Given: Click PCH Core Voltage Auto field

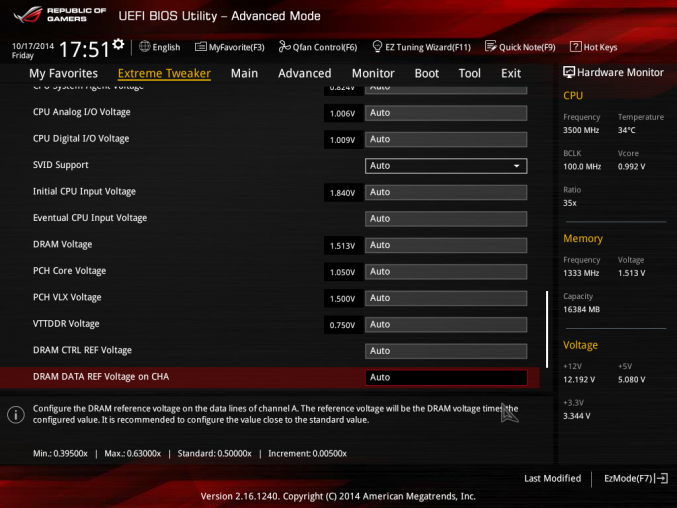Looking at the screenshot, I should coord(446,271).
